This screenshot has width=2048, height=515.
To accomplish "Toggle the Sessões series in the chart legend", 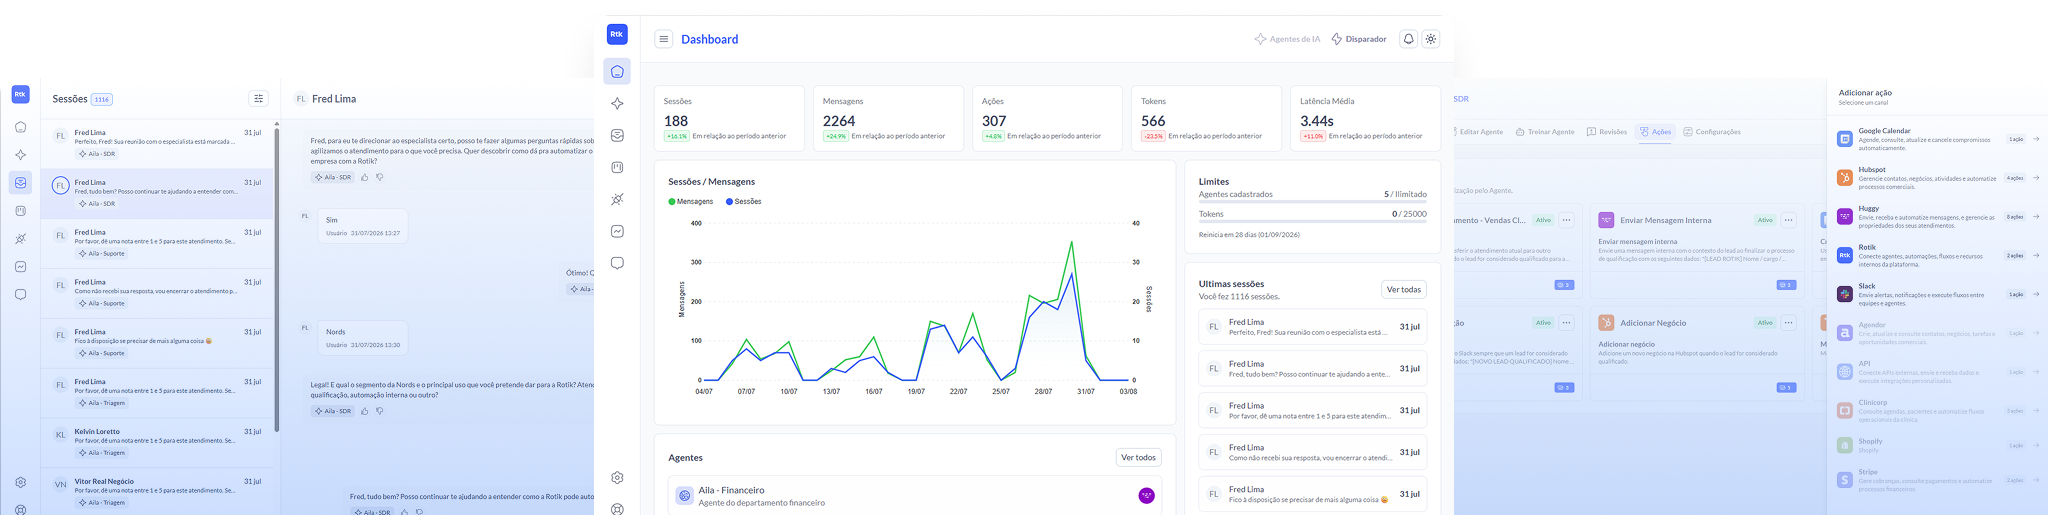I will 744,201.
